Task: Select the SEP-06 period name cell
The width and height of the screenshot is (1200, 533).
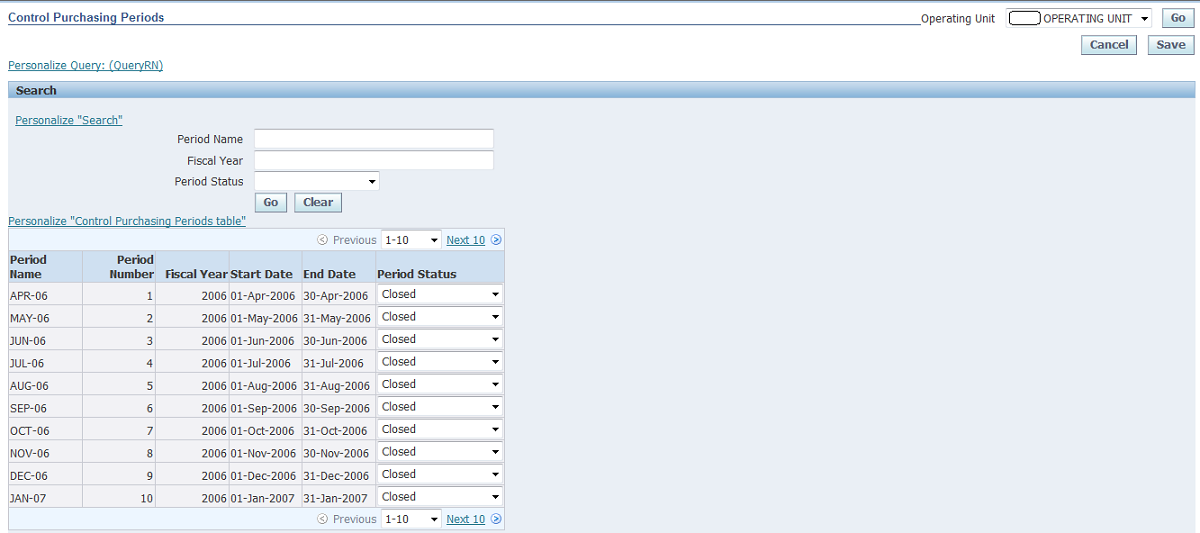Action: point(46,408)
